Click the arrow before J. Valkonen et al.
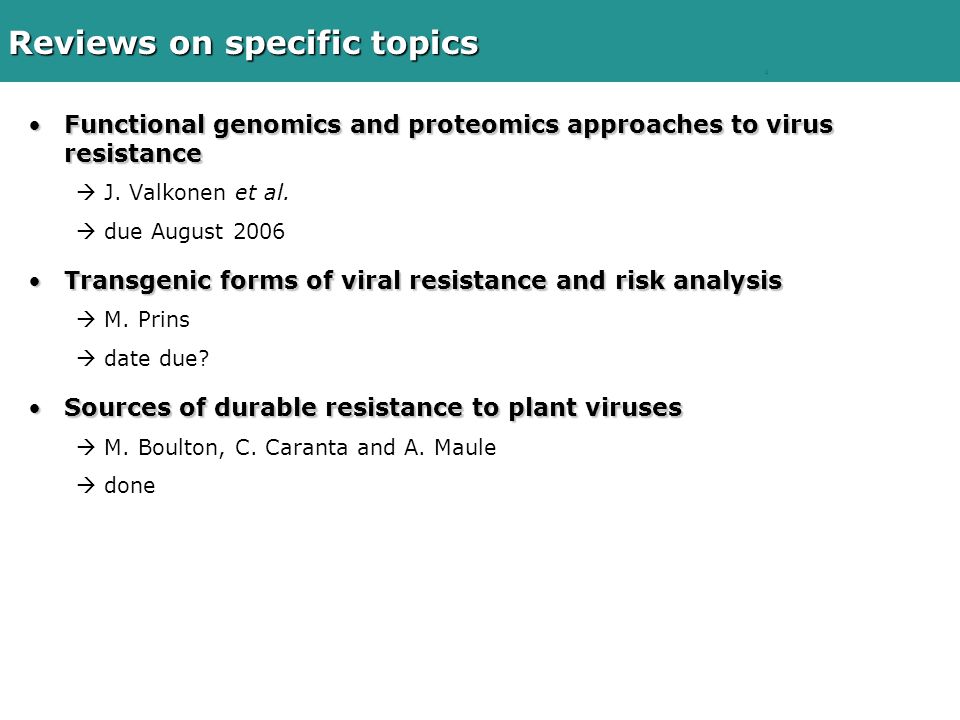This screenshot has height=720, width=960. [86, 193]
